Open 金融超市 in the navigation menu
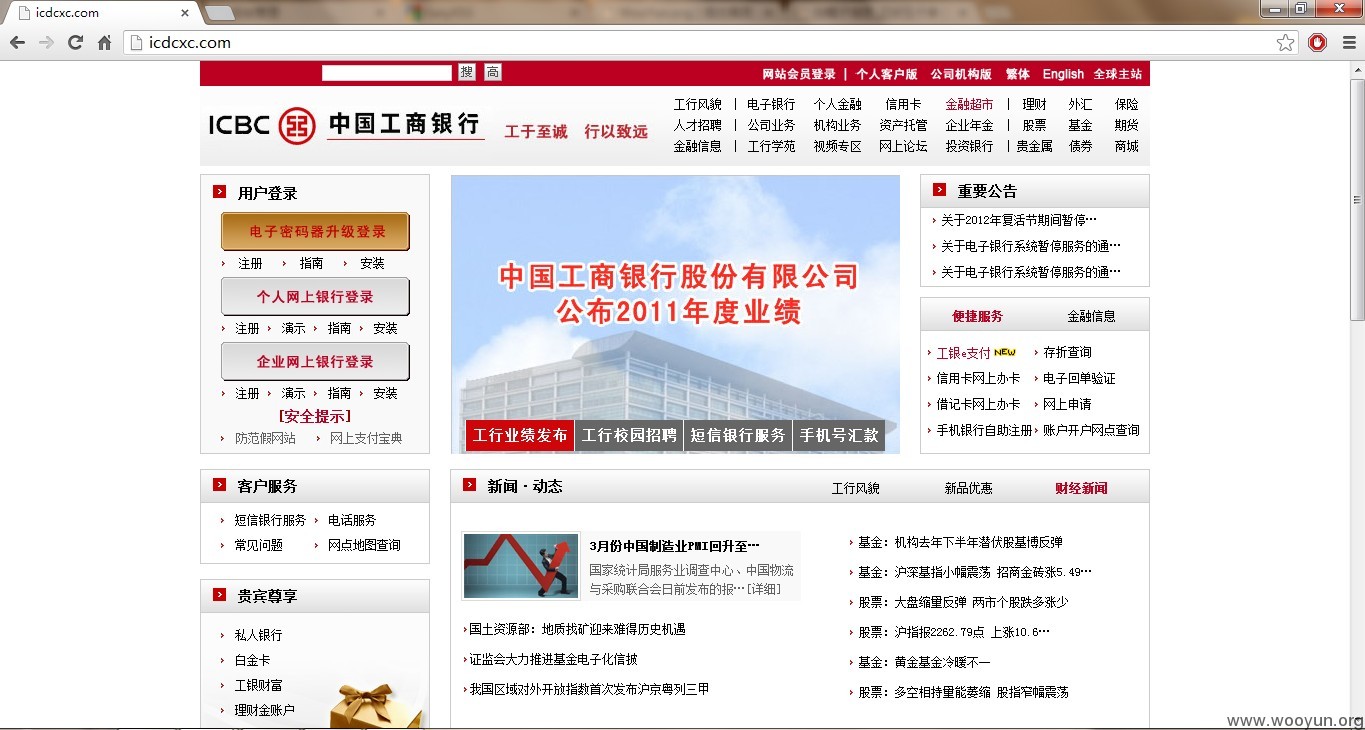Screen dimensions: 1365x730 969,104
